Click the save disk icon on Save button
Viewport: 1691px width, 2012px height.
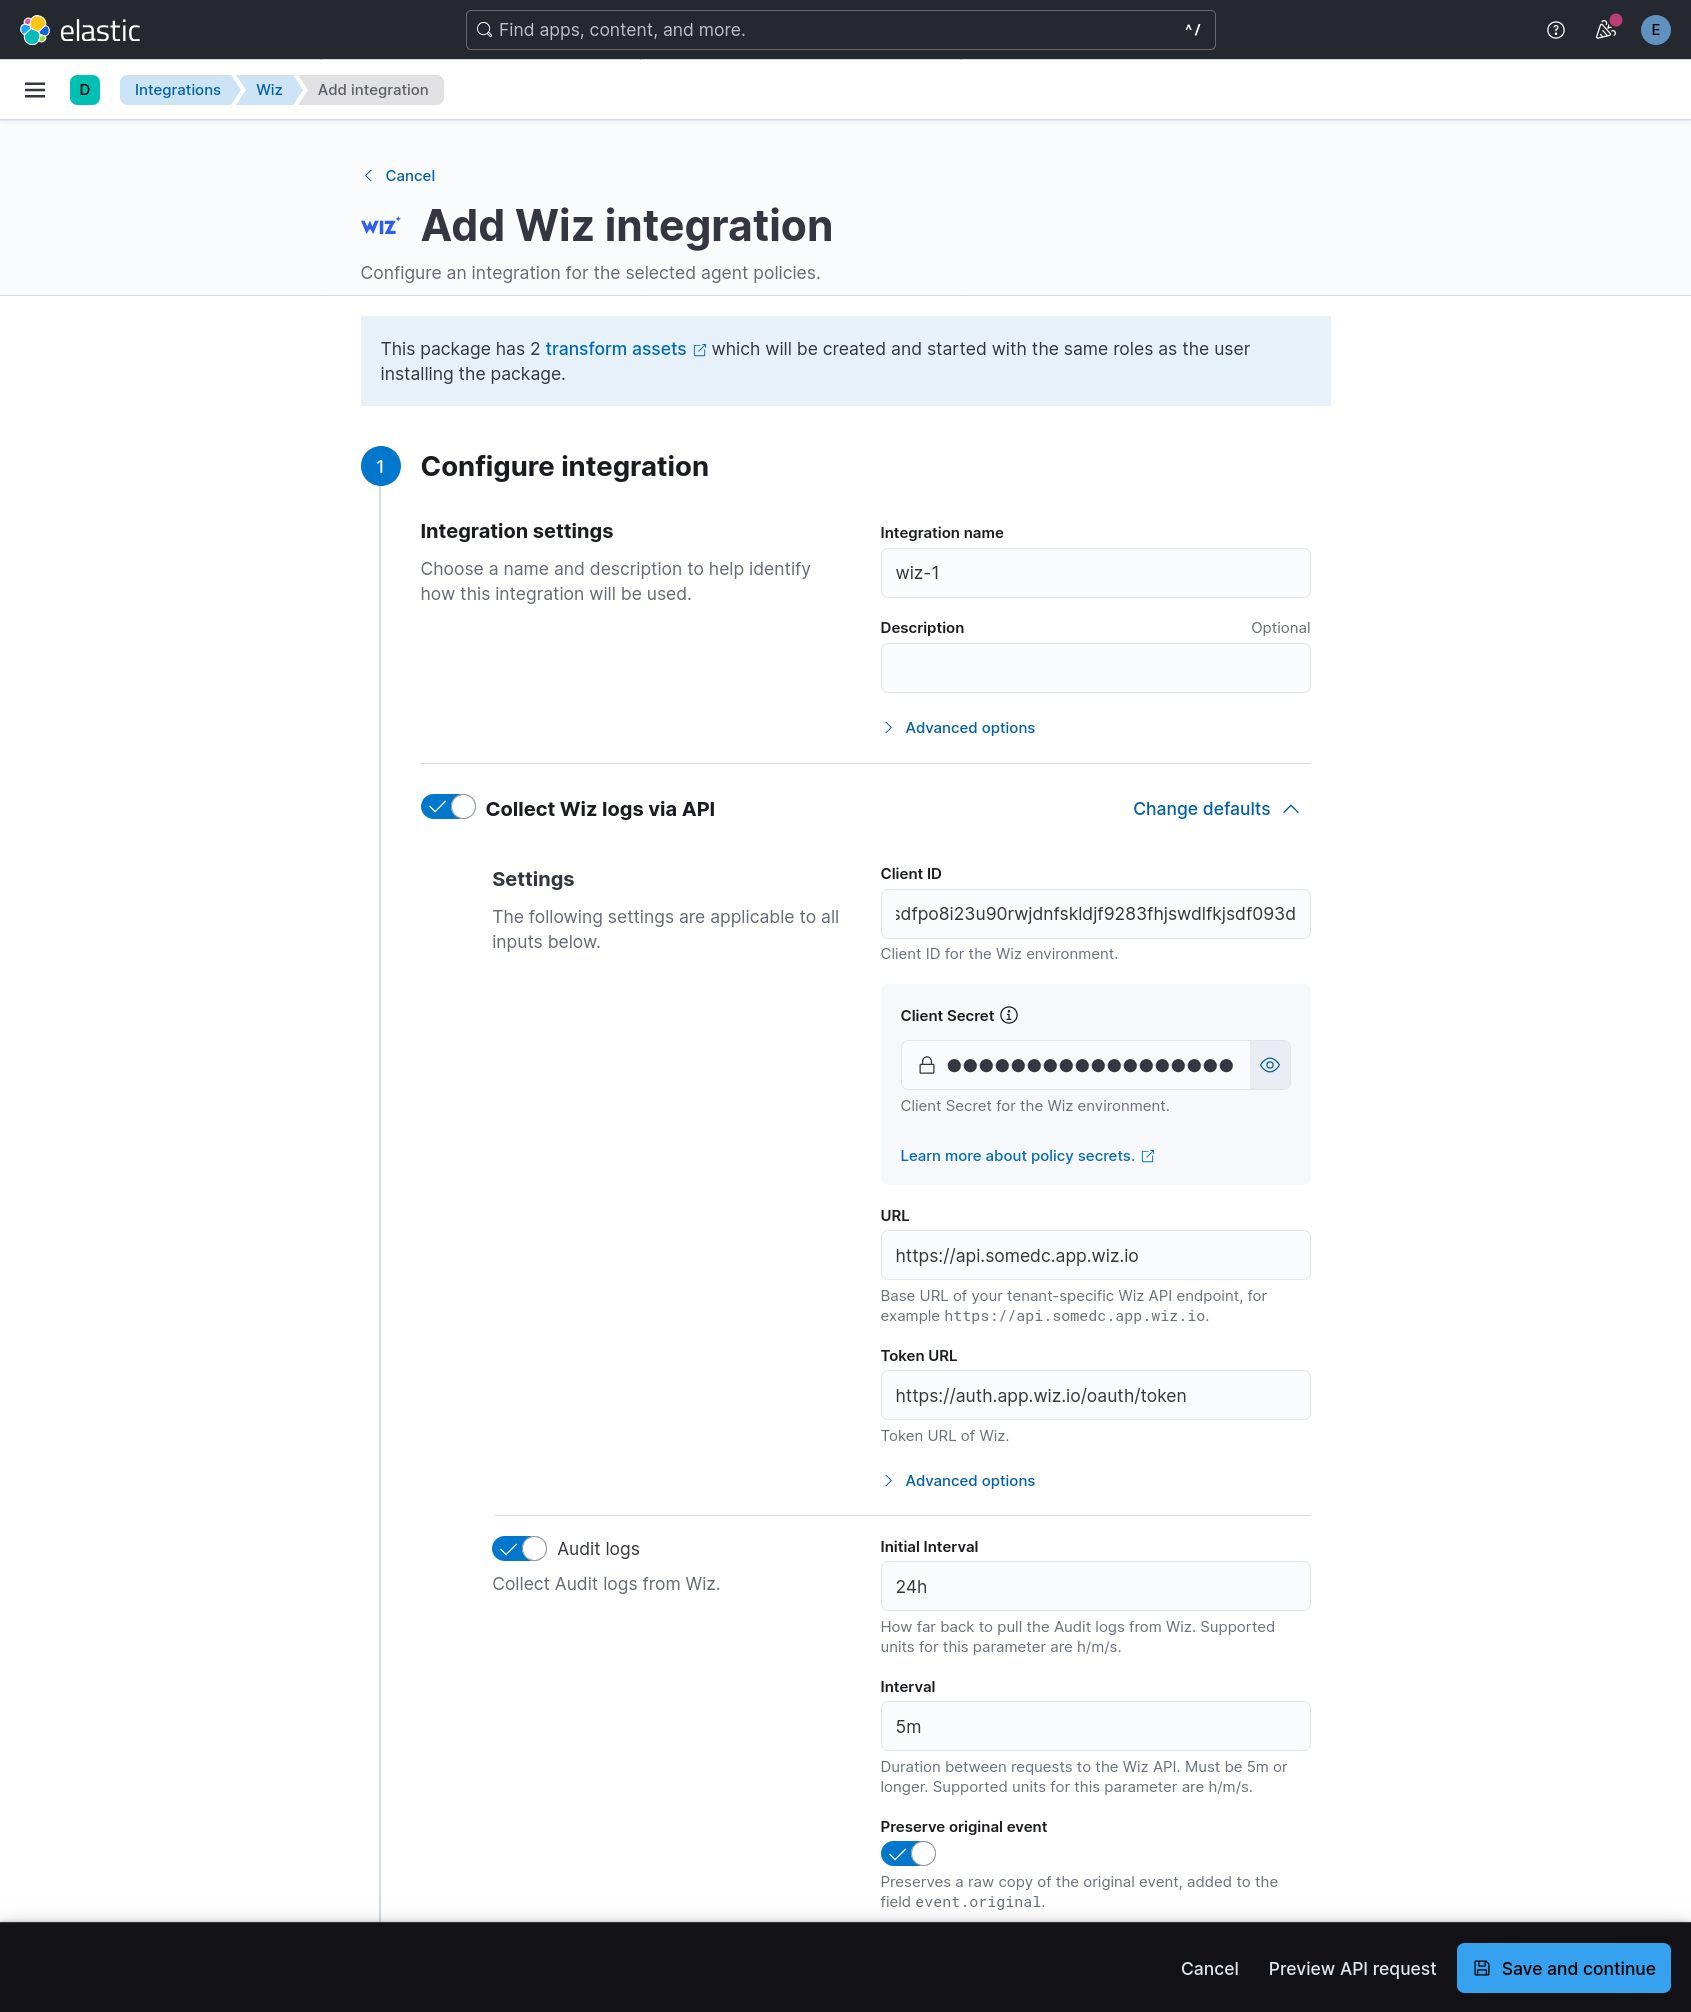tap(1482, 1968)
